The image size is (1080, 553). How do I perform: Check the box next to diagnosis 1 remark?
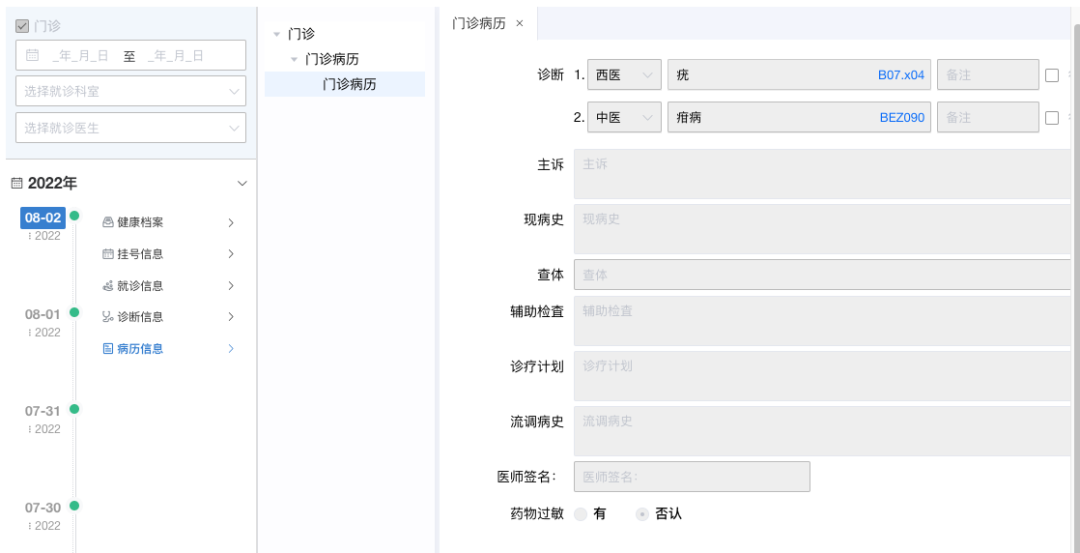[x=1051, y=75]
